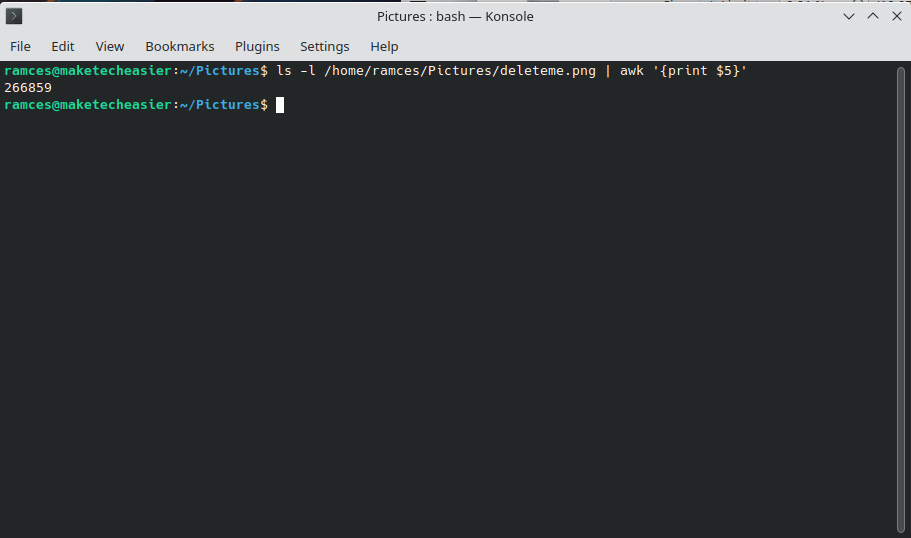
Task: Click the second ~/Pictures prompt path
Action: pos(220,105)
